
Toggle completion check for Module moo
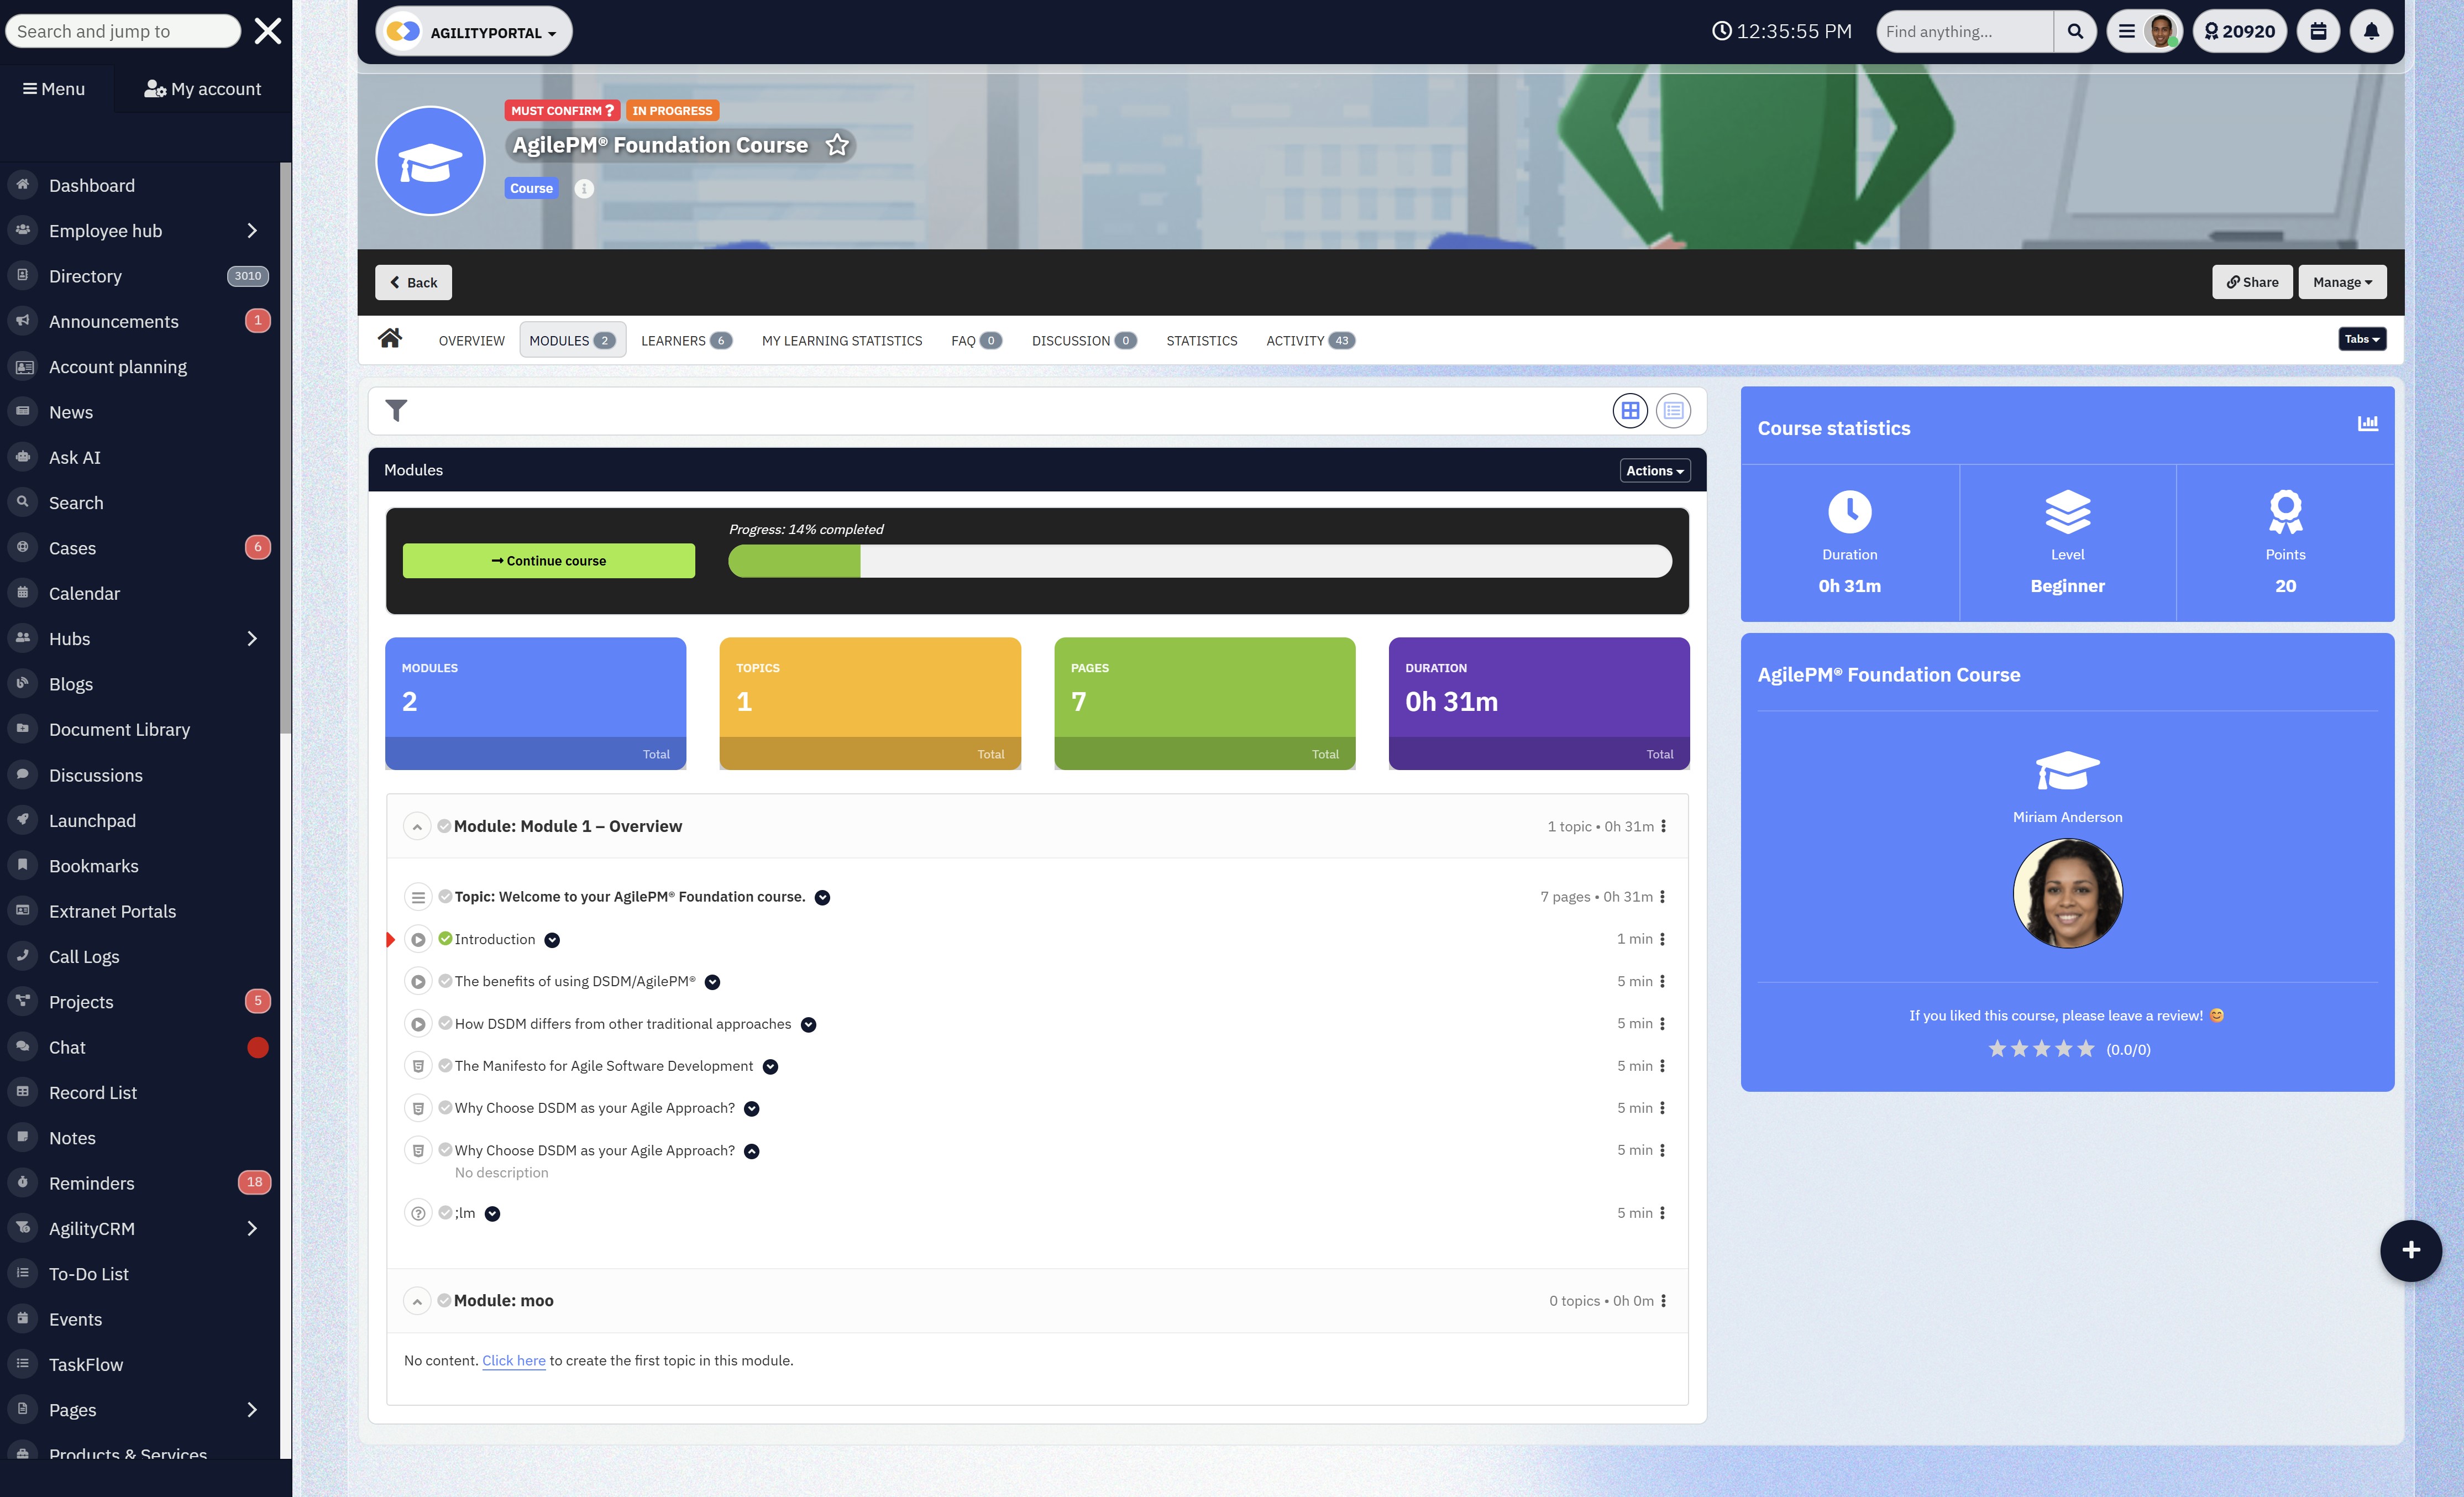coord(444,1300)
